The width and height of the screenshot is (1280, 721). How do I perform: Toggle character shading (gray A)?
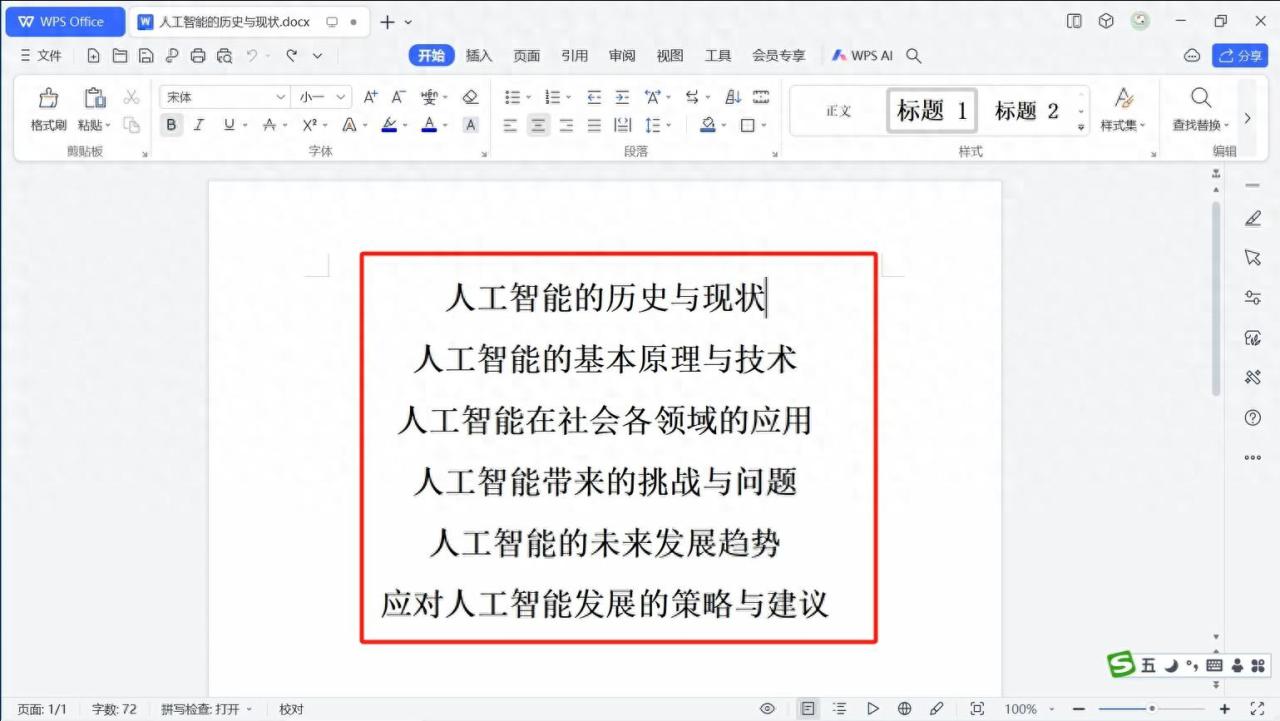pyautogui.click(x=471, y=125)
